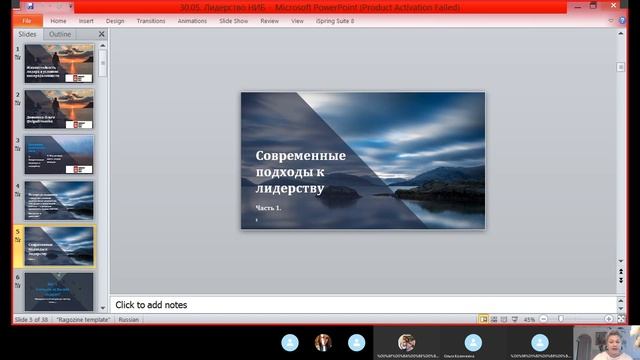640x360 pixels.
Task: Click the blue participant avatar right of red-haired photo
Action: click(356, 342)
